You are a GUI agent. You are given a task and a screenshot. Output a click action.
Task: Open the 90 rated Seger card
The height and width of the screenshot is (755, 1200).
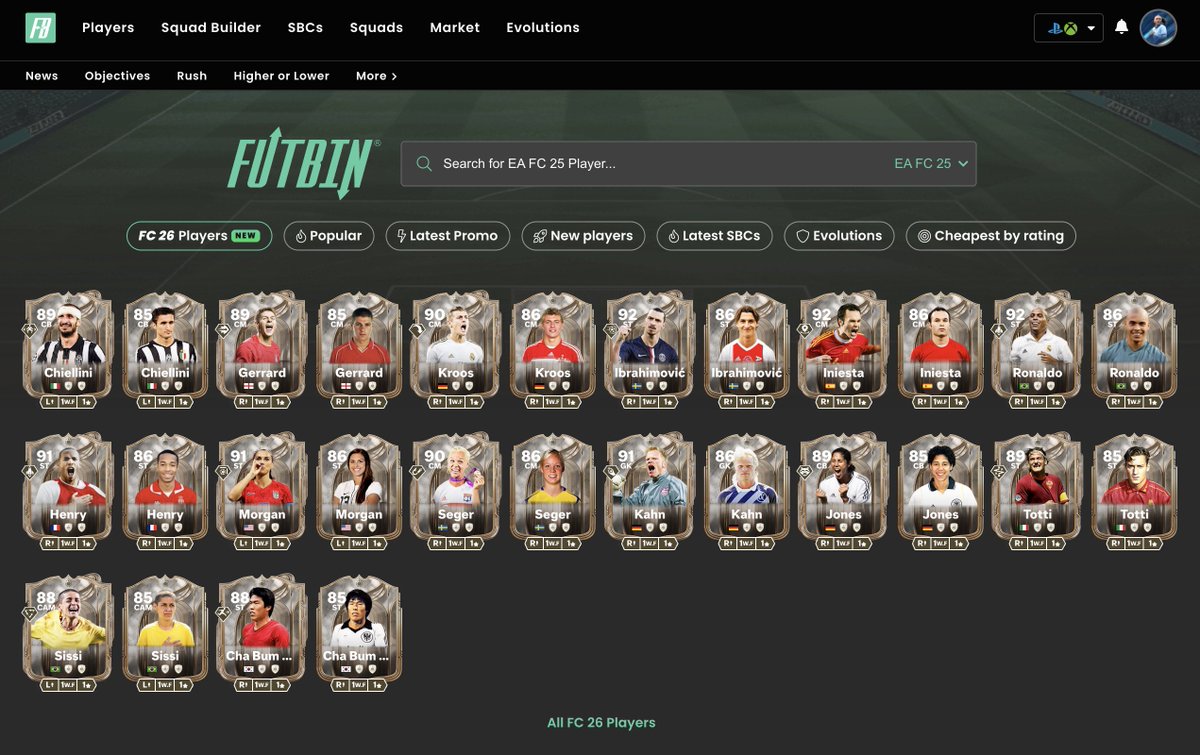click(456, 492)
